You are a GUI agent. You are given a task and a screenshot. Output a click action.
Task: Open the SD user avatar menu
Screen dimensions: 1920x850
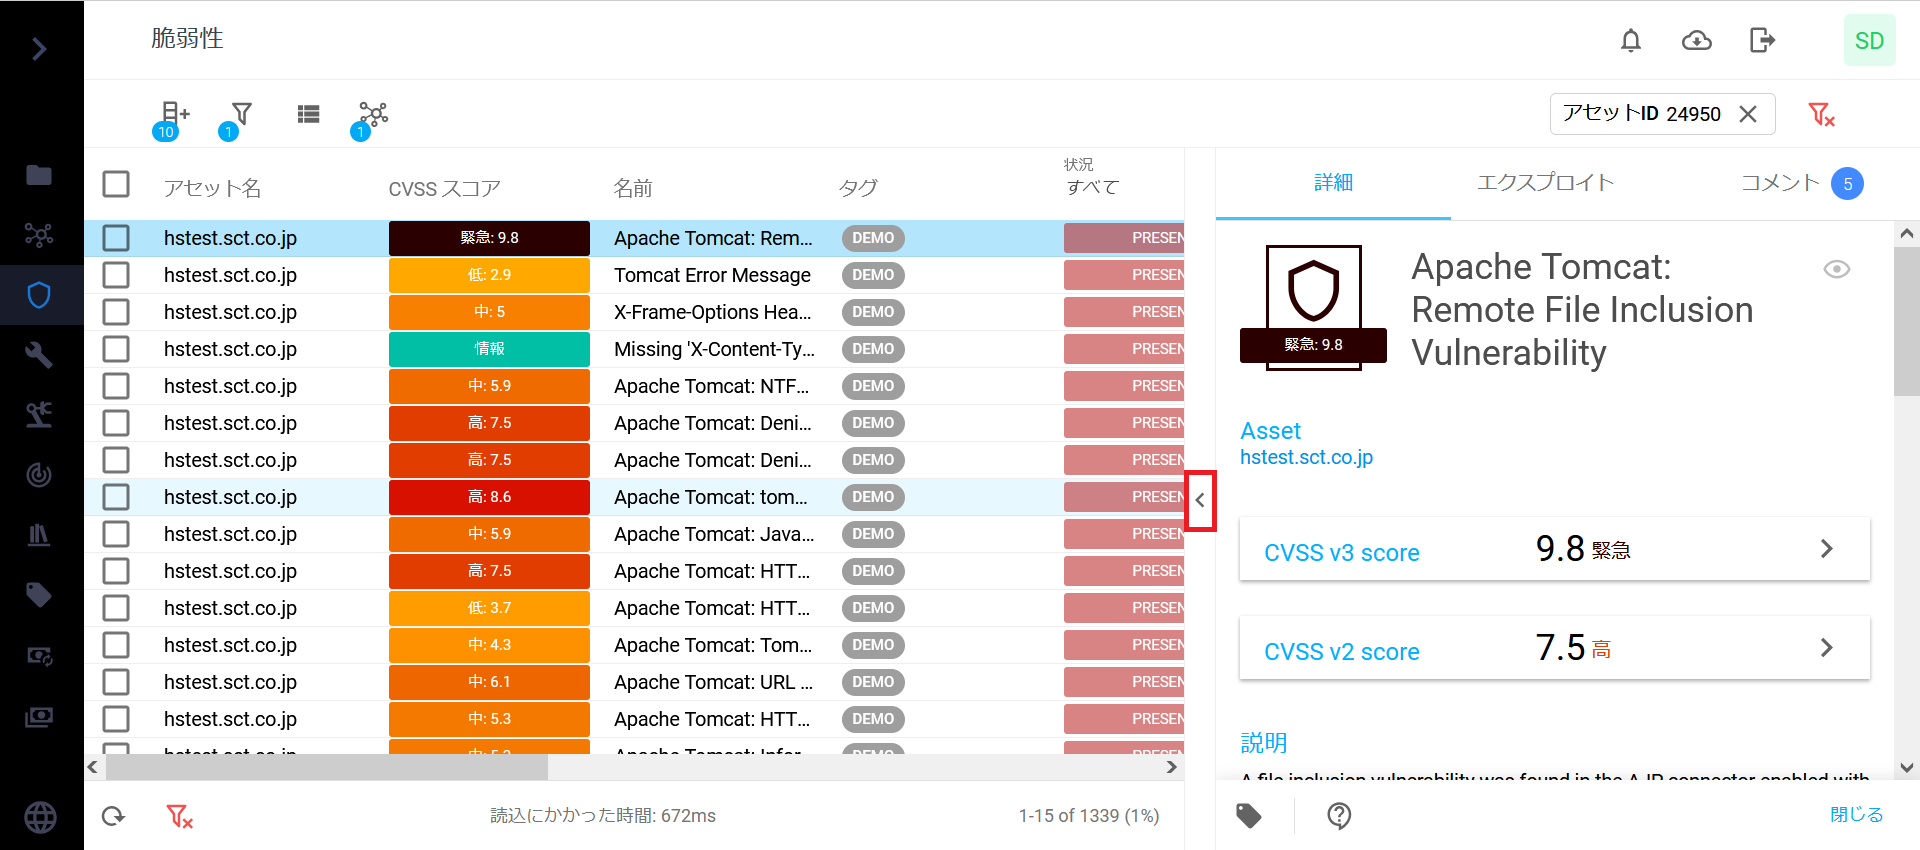(1869, 40)
